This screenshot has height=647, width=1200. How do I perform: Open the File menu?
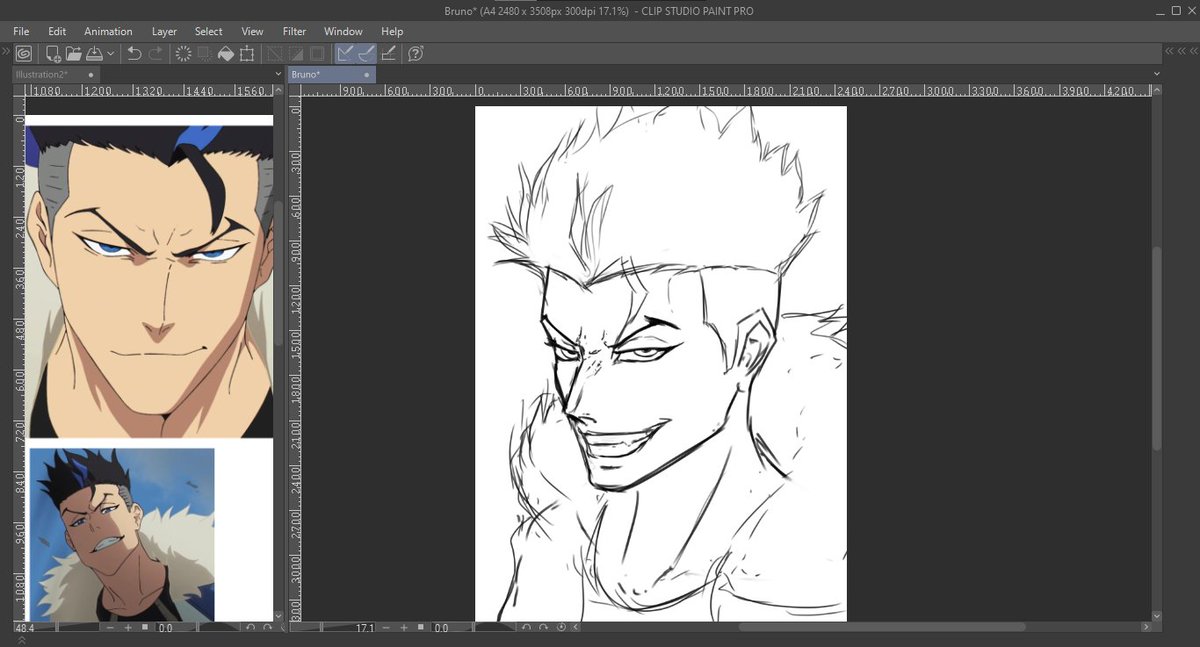tap(22, 31)
